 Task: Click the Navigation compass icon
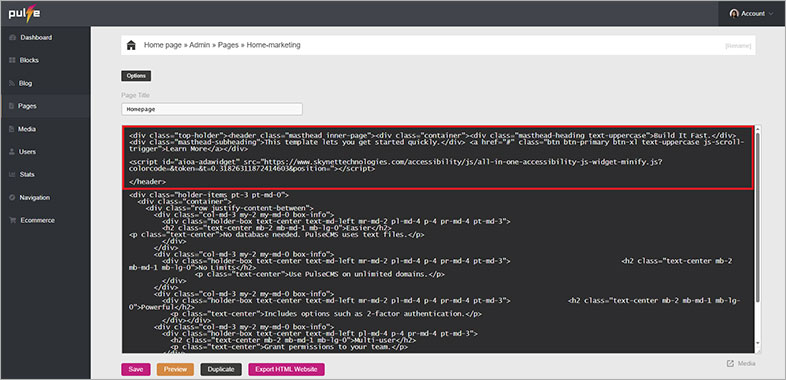(x=12, y=198)
